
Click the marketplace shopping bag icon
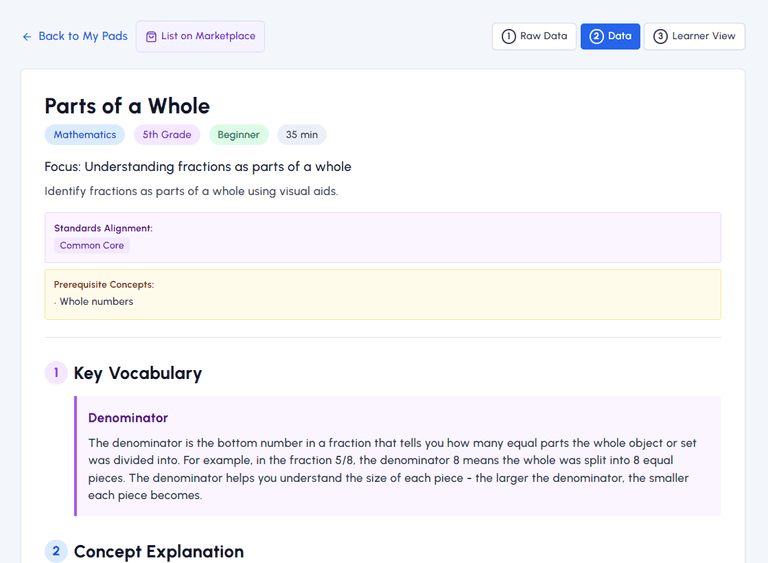point(151,36)
